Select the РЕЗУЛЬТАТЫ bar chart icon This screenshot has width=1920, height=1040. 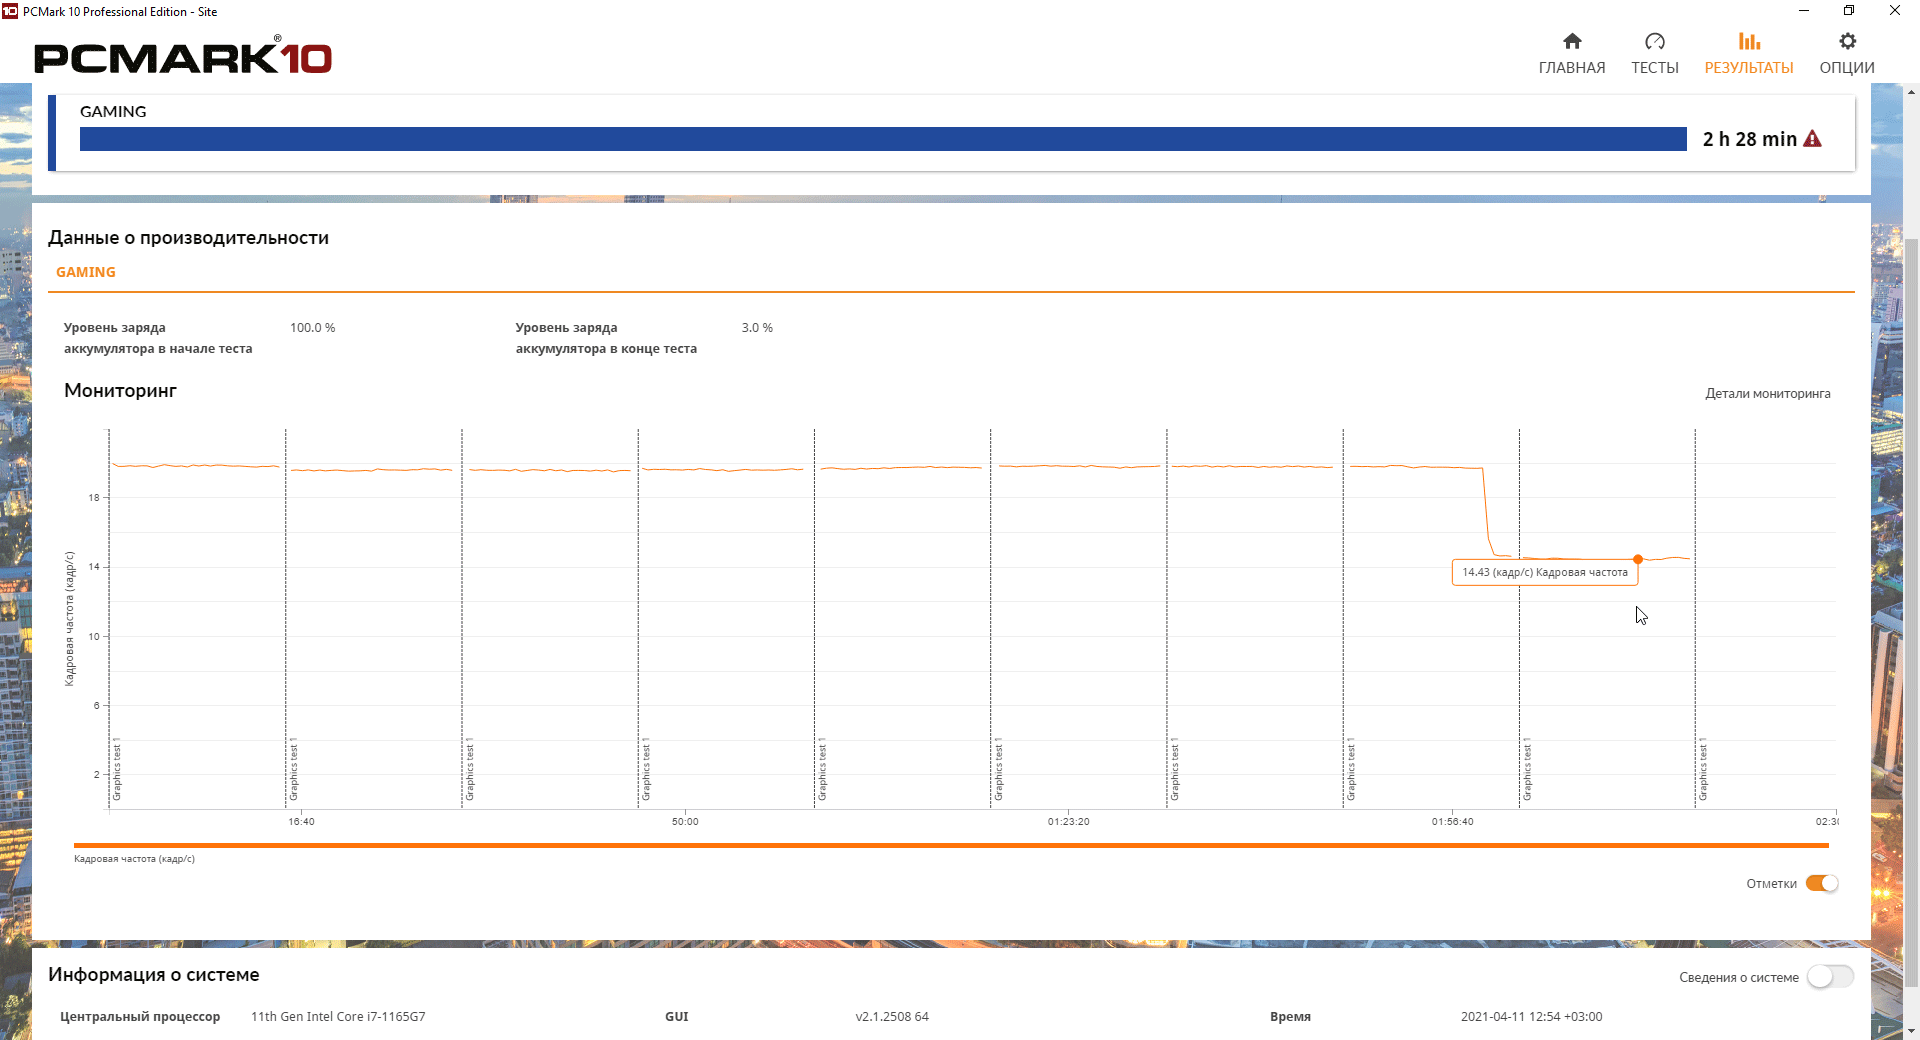[1749, 41]
